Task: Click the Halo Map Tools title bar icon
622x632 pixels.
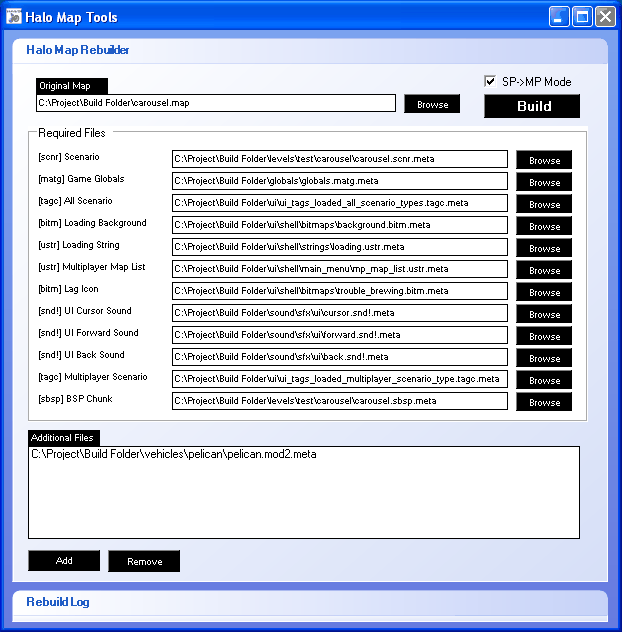Action: pos(14,16)
